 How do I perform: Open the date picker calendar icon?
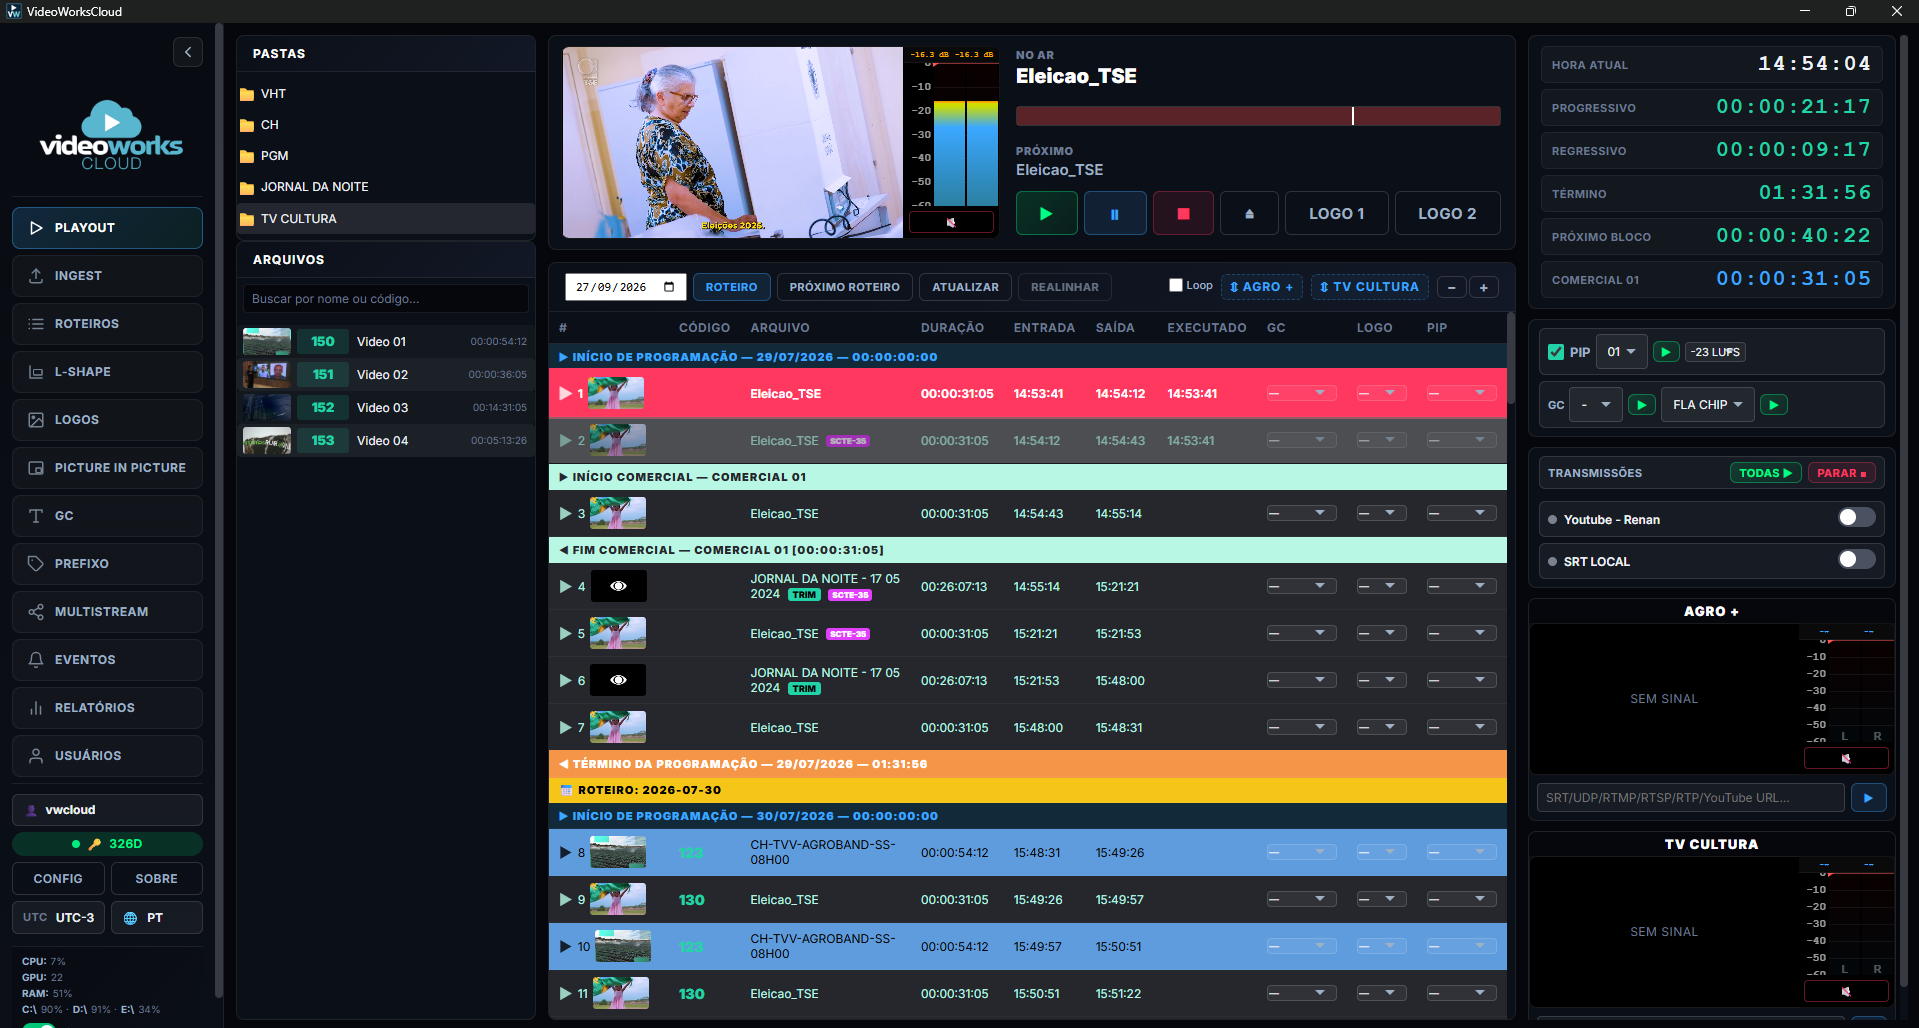click(x=669, y=287)
